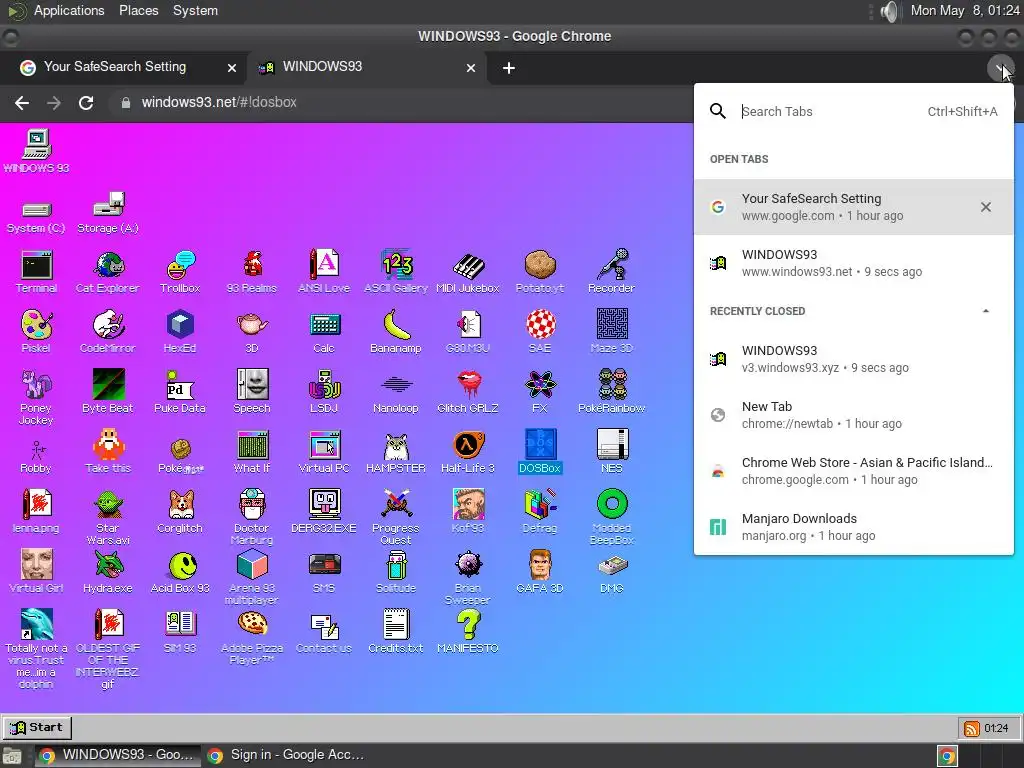The height and width of the screenshot is (768, 1024).
Task: Open the Speech icon
Action: click(x=252, y=392)
